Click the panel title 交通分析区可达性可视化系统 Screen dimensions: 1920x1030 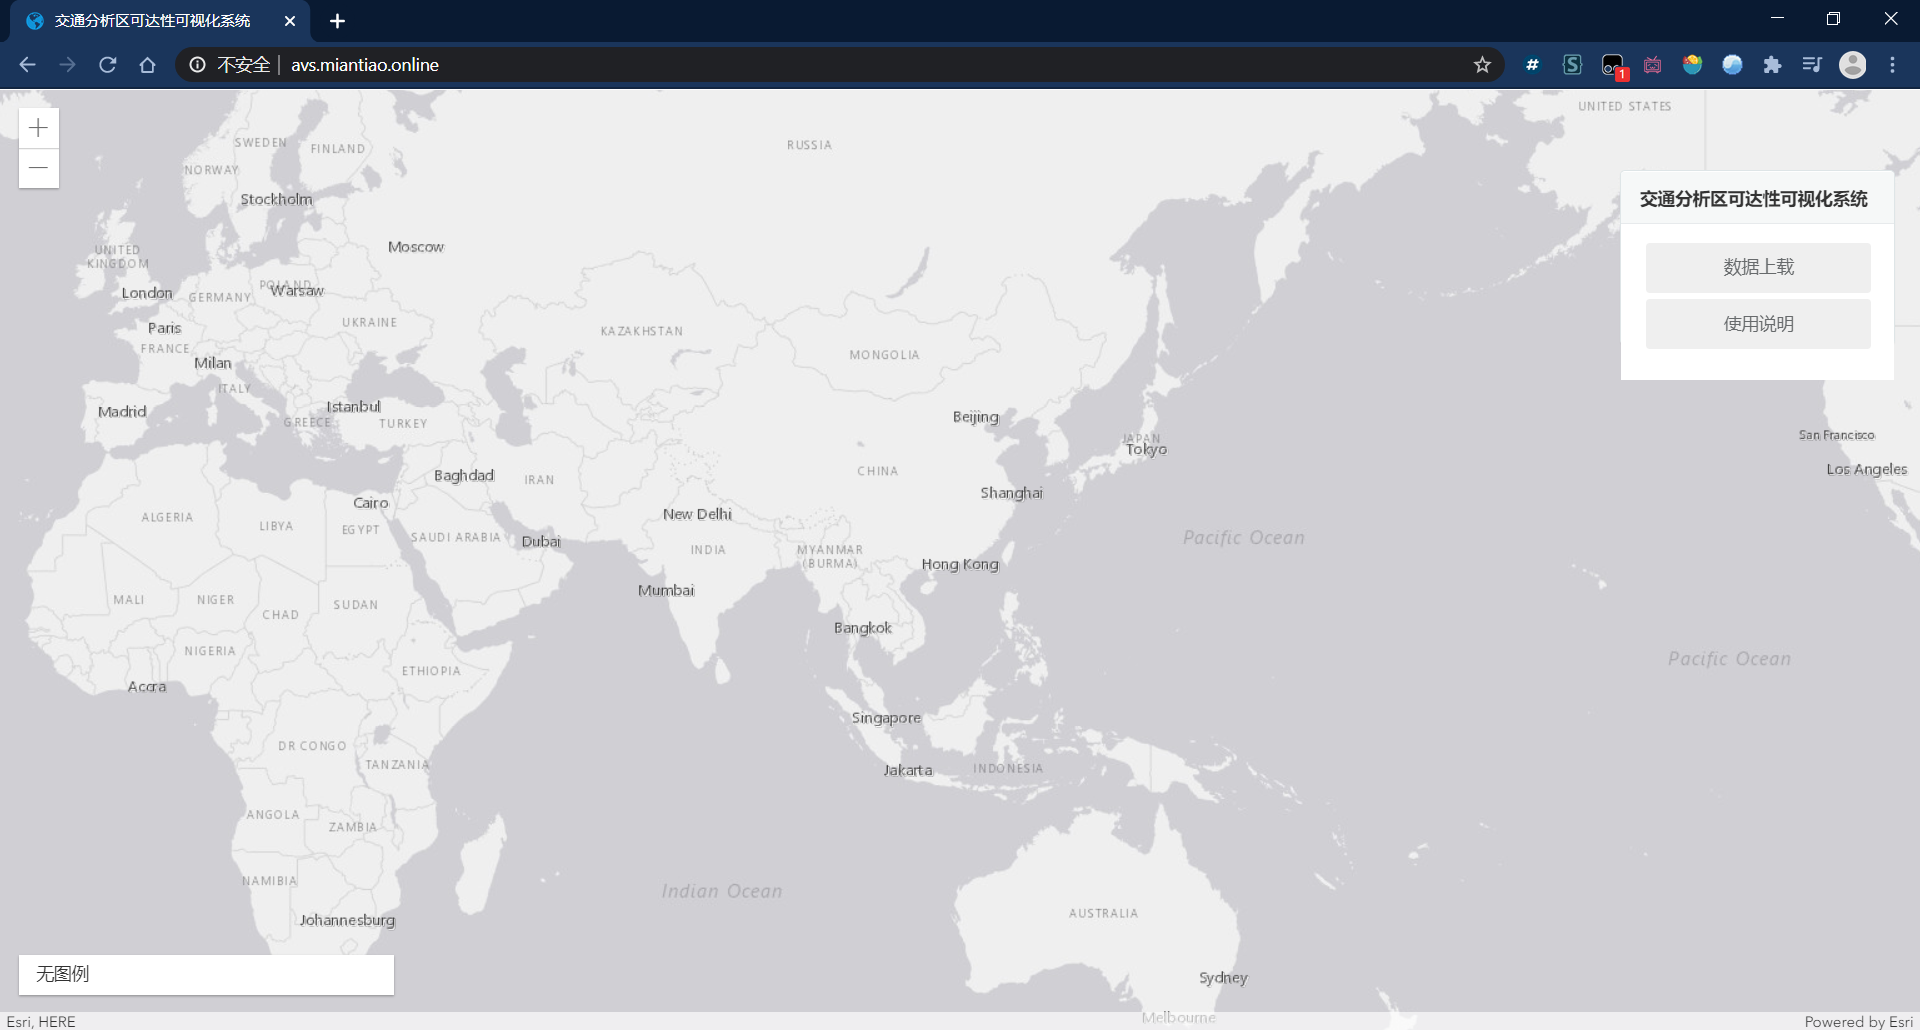(x=1753, y=199)
